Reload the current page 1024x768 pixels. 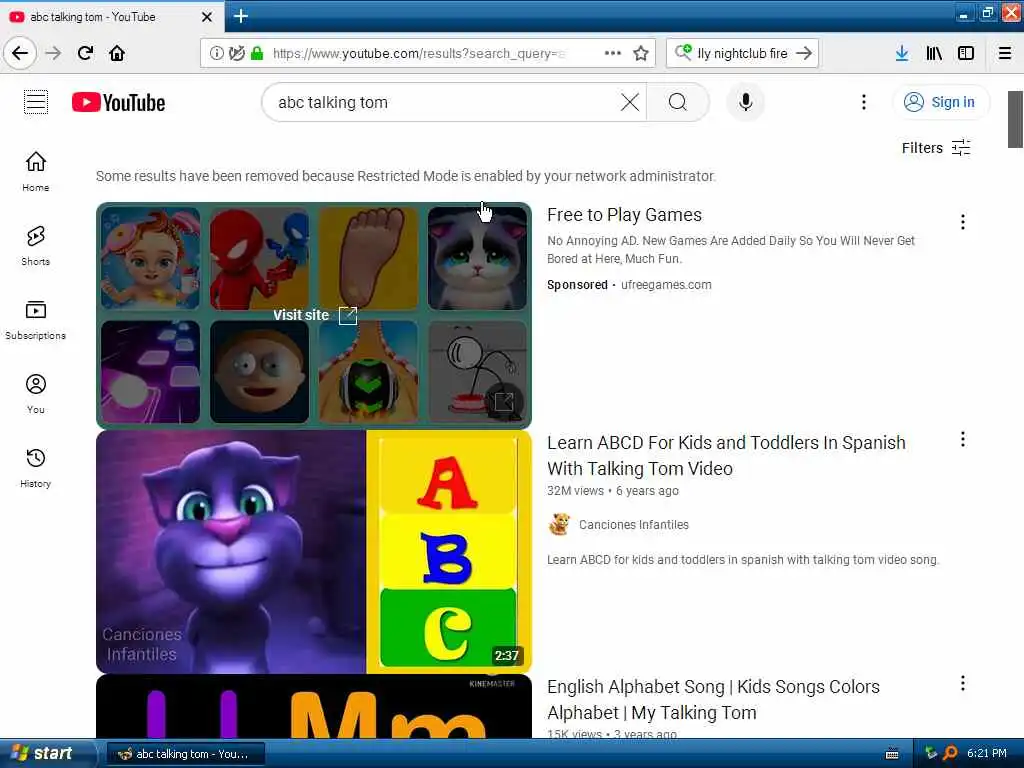(x=86, y=53)
